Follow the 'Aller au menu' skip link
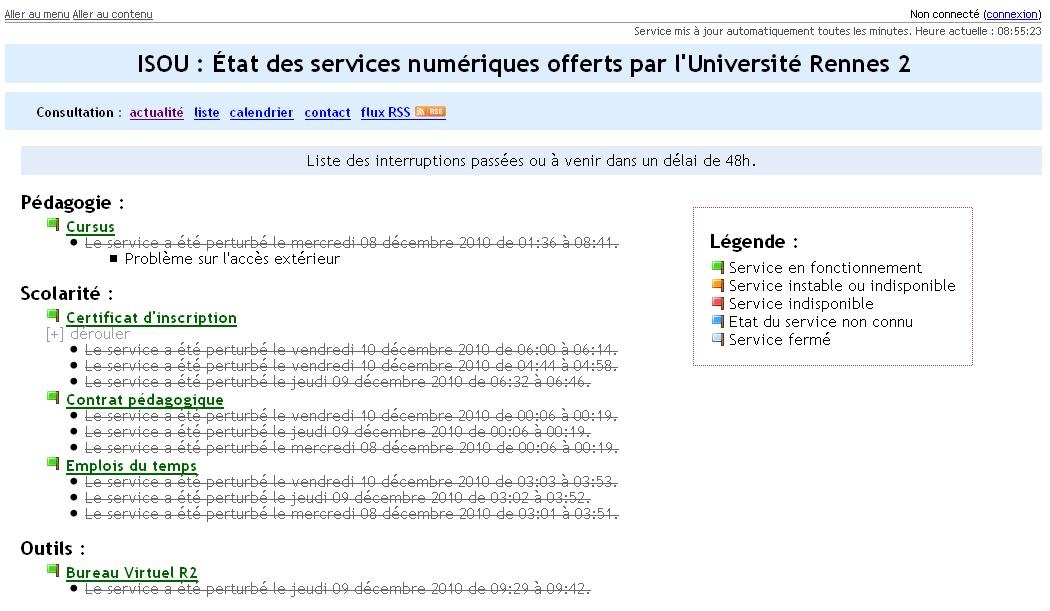This screenshot has height=611, width=1050. pyautogui.click(x=37, y=14)
